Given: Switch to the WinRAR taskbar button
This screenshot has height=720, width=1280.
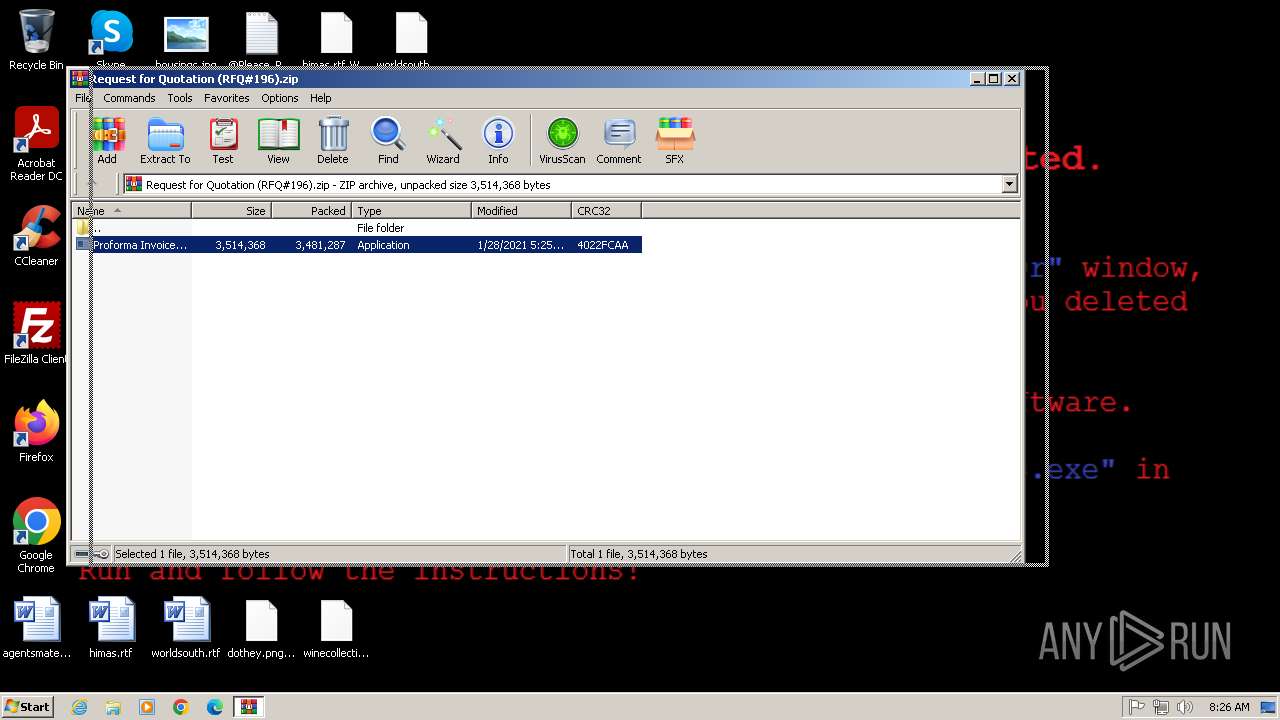Looking at the screenshot, I should [249, 707].
